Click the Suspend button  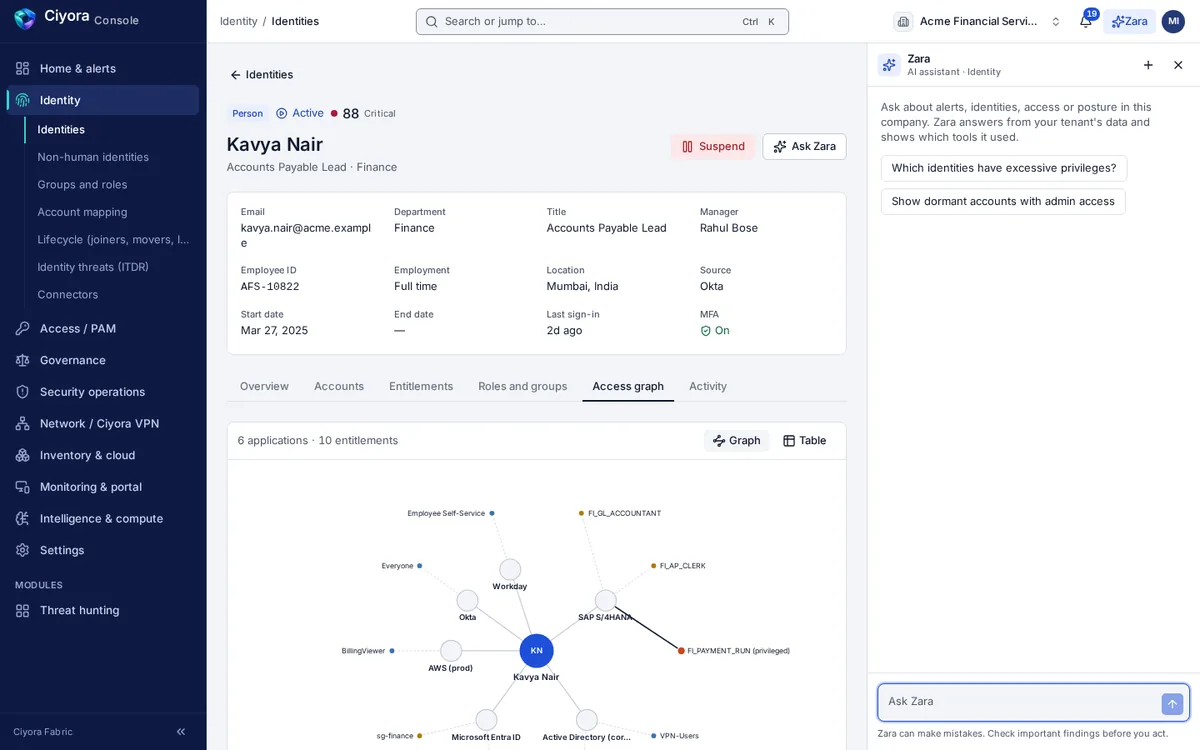713,146
